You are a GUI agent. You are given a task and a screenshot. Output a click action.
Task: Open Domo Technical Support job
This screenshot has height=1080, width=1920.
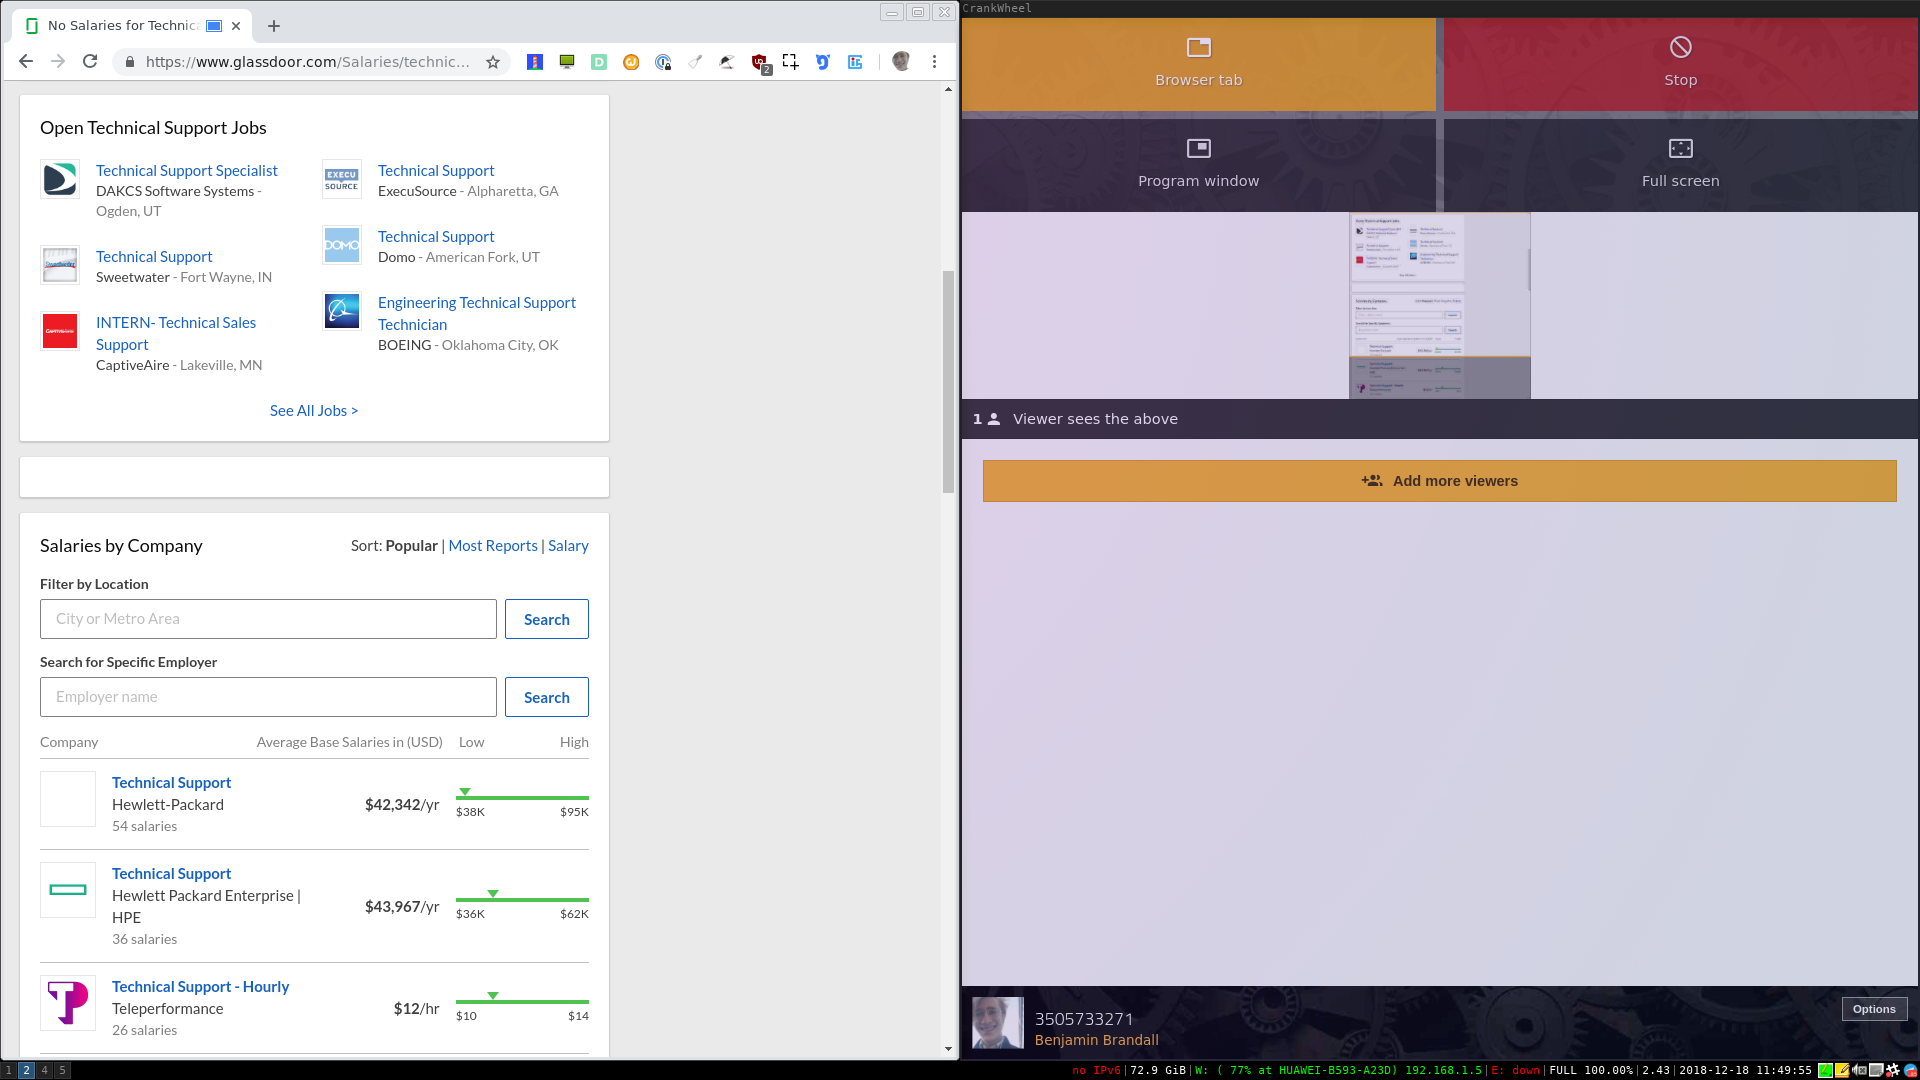pyautogui.click(x=436, y=237)
